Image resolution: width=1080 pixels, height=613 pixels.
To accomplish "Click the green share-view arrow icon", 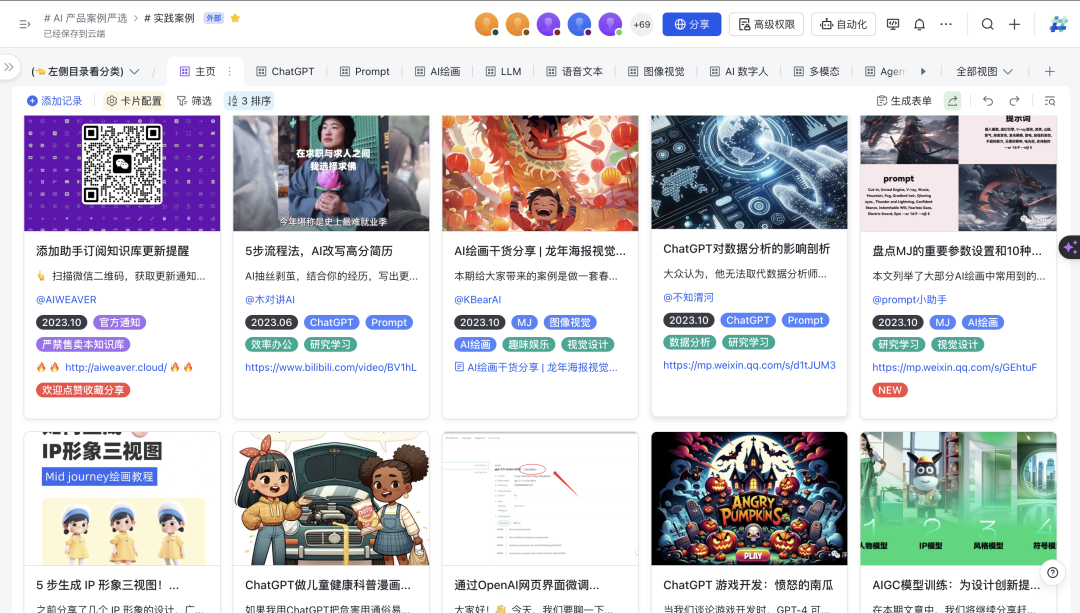I will (x=952, y=101).
